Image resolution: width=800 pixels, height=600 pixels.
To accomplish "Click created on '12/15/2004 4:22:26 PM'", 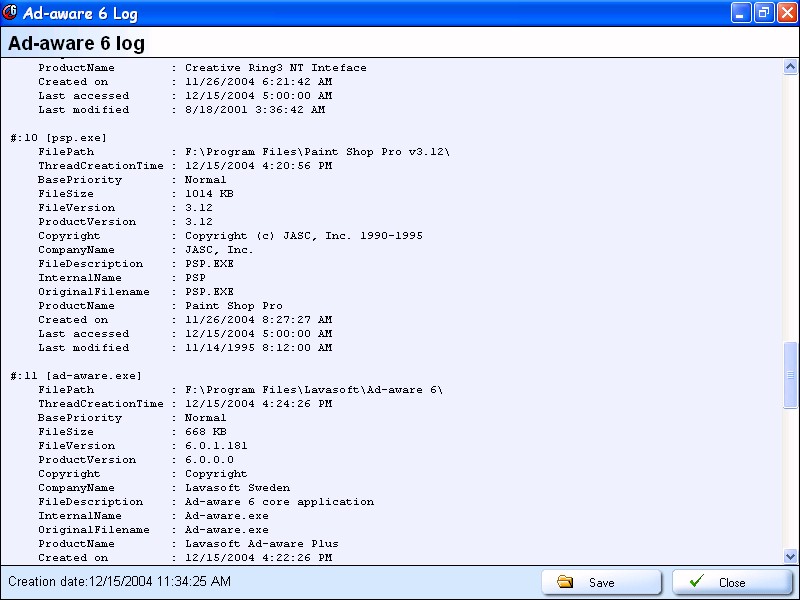I will 258,558.
